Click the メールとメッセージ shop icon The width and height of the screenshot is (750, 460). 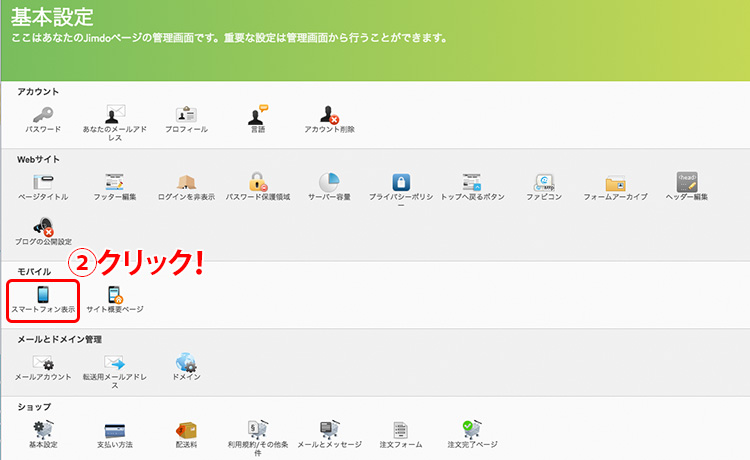pos(330,430)
